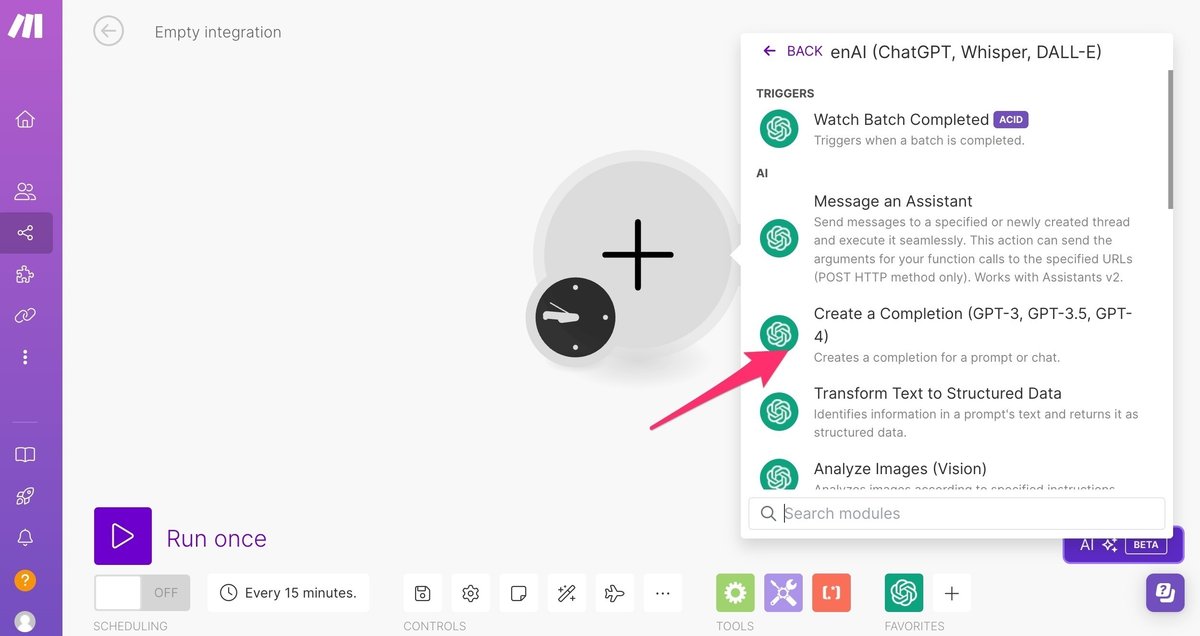
Task: Go back with the circled arrow
Action: coord(108,31)
